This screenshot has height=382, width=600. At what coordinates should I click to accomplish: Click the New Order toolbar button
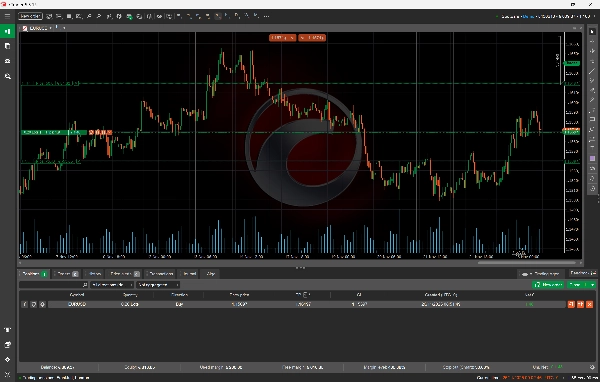pos(30,16)
